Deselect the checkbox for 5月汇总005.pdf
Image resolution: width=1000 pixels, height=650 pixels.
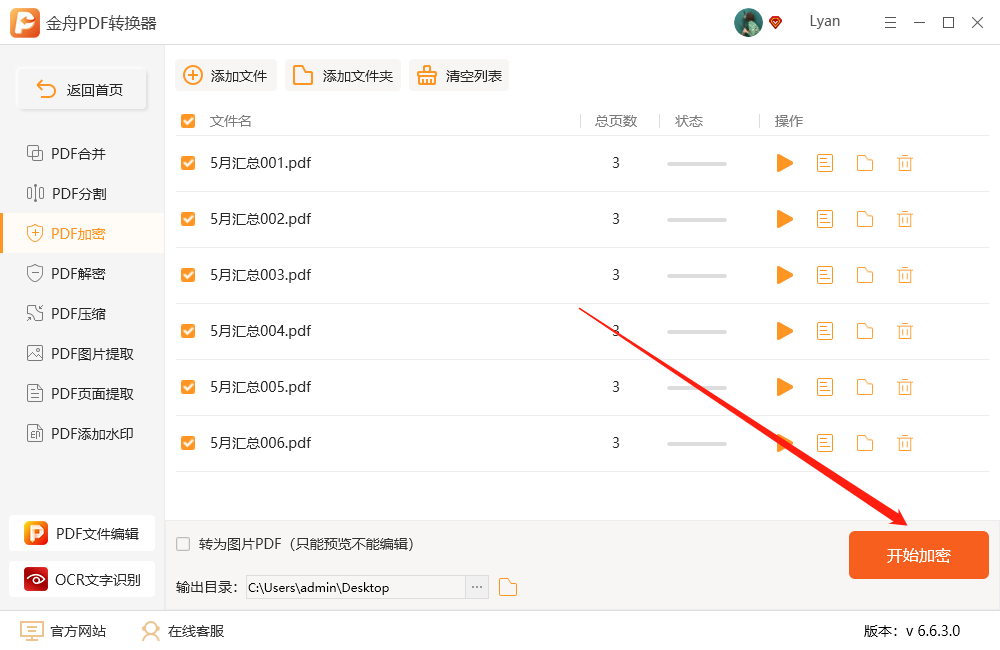(187, 387)
